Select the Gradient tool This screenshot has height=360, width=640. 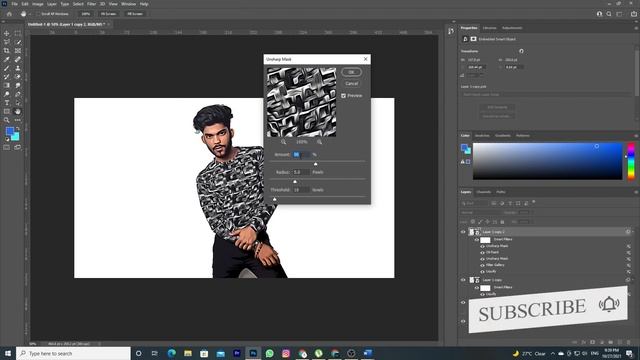pyautogui.click(x=7, y=85)
